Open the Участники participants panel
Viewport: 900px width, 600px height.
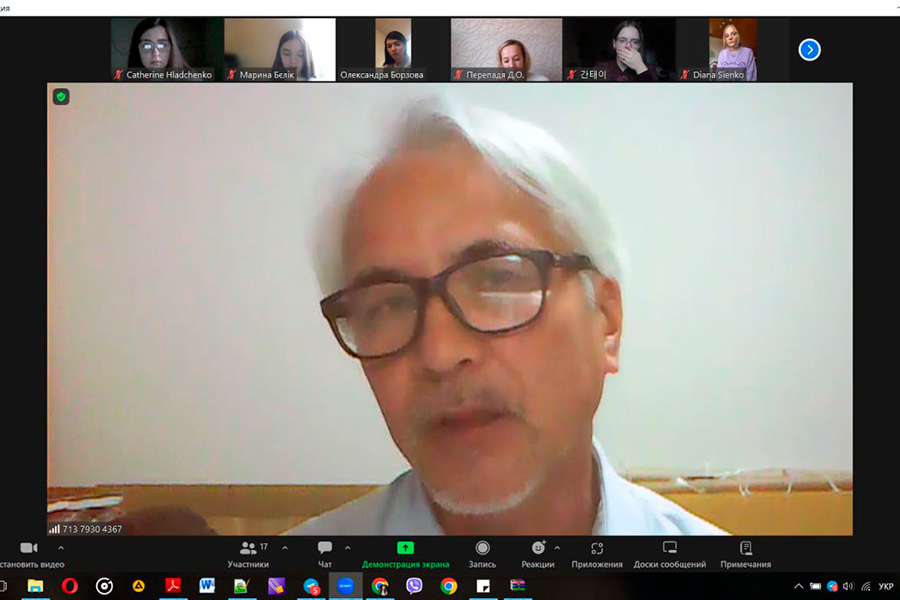coord(248,555)
